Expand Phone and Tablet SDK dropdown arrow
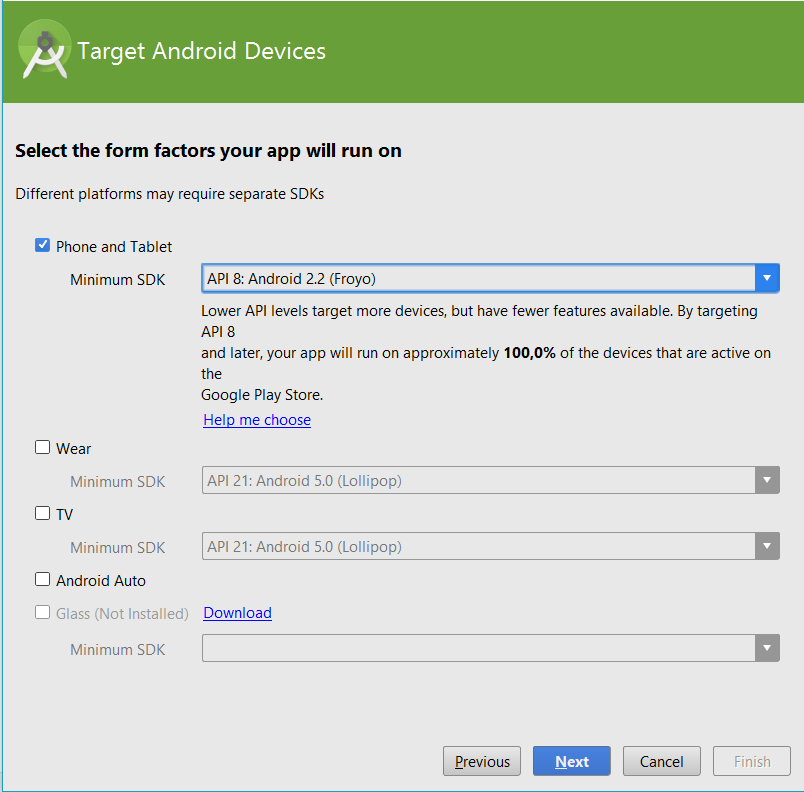 point(767,278)
